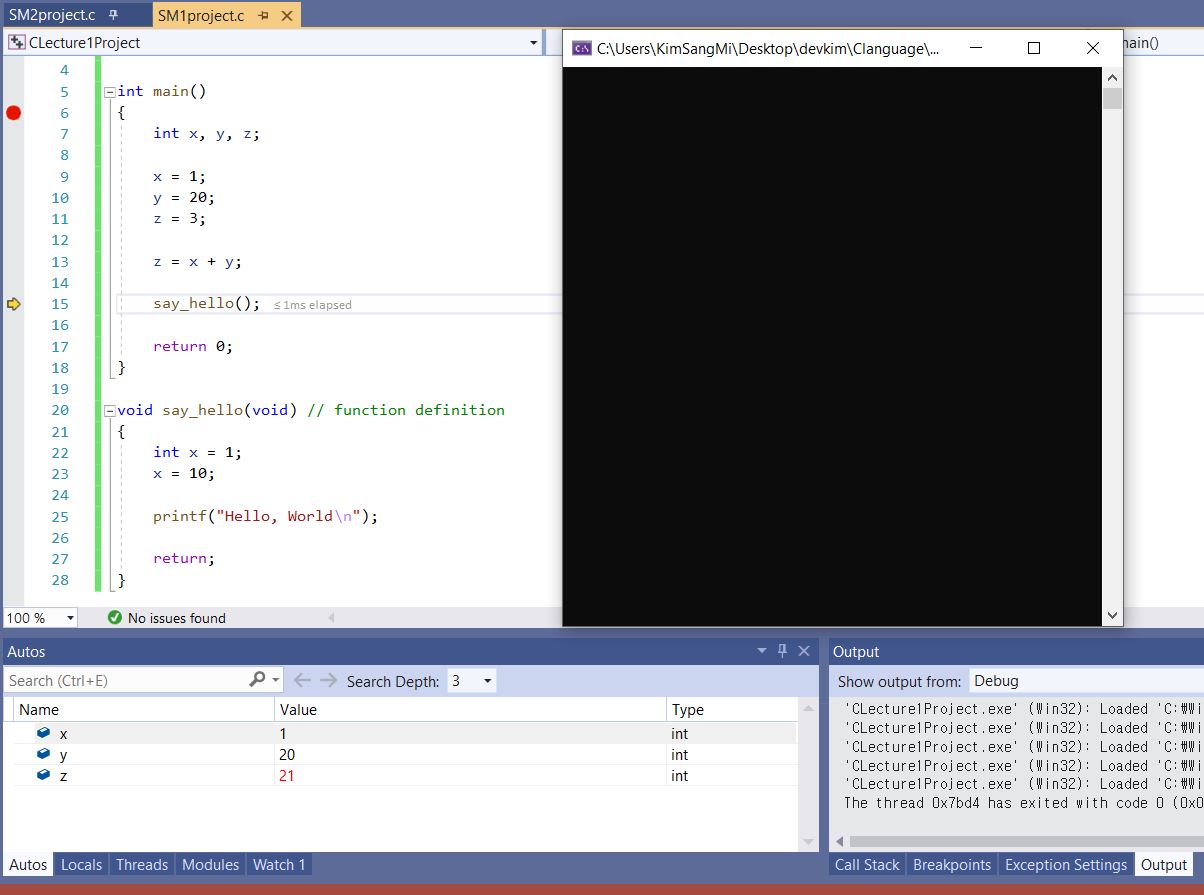Click the say_hello(); call on line 15
1204x895 pixels.
click(206, 303)
